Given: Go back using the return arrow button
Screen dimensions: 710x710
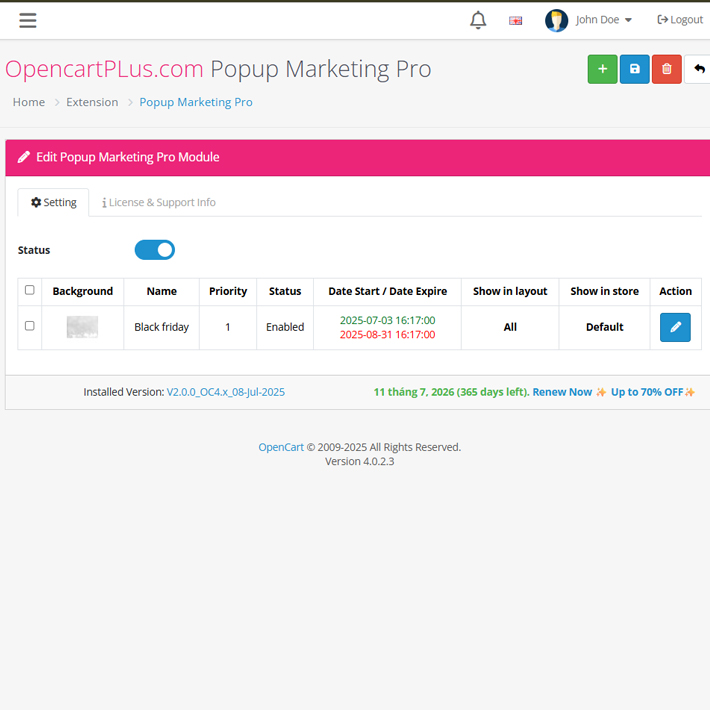Looking at the screenshot, I should pos(698,69).
